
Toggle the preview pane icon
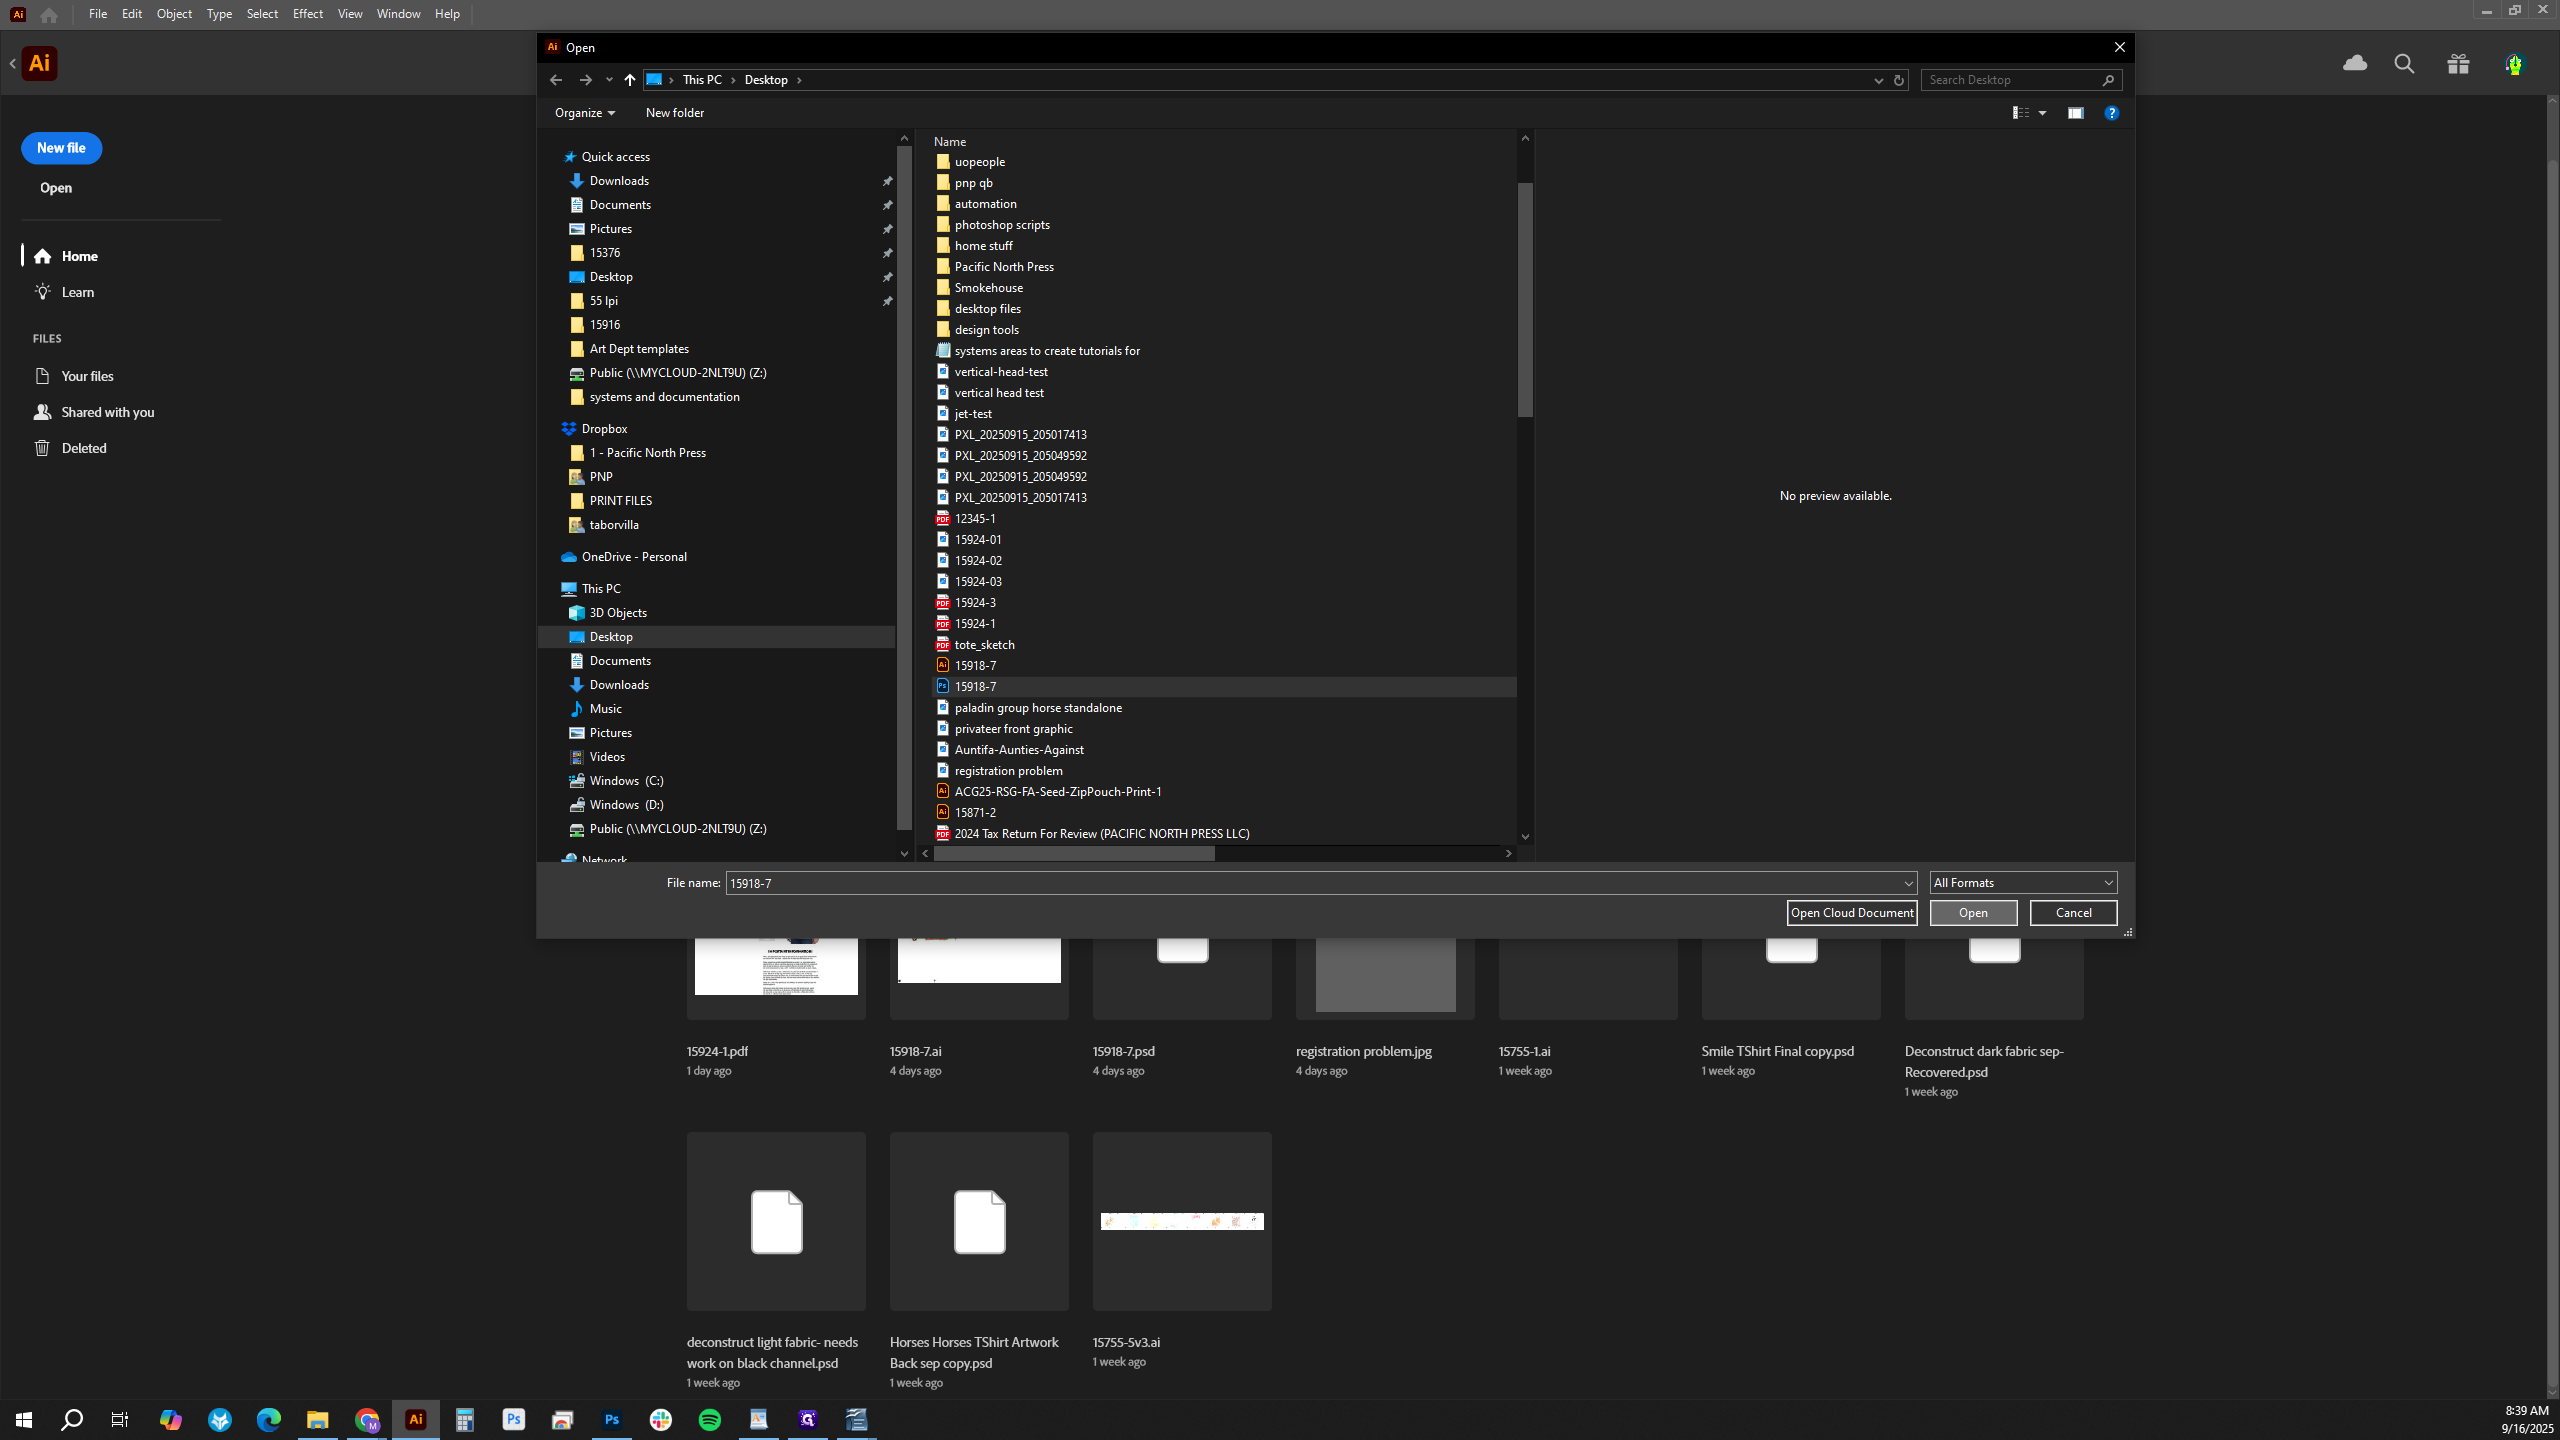[x=2076, y=113]
